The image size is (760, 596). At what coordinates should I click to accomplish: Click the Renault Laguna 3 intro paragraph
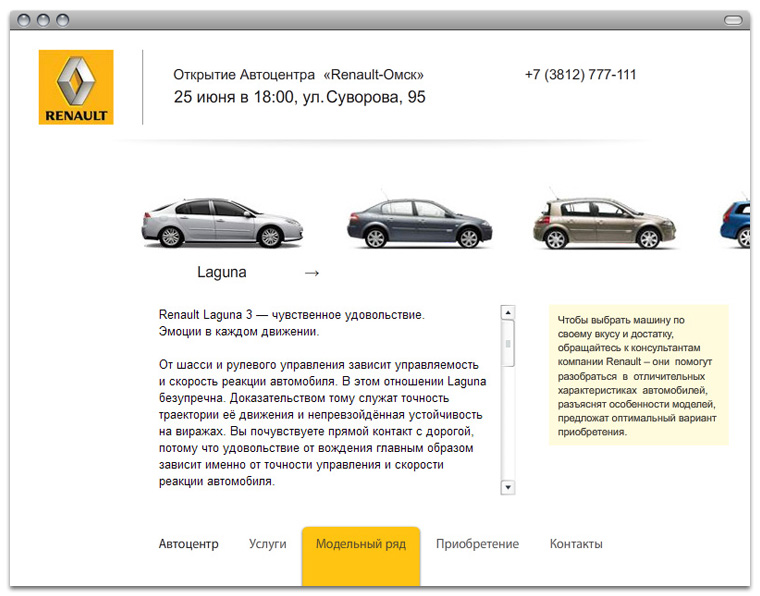click(x=292, y=323)
